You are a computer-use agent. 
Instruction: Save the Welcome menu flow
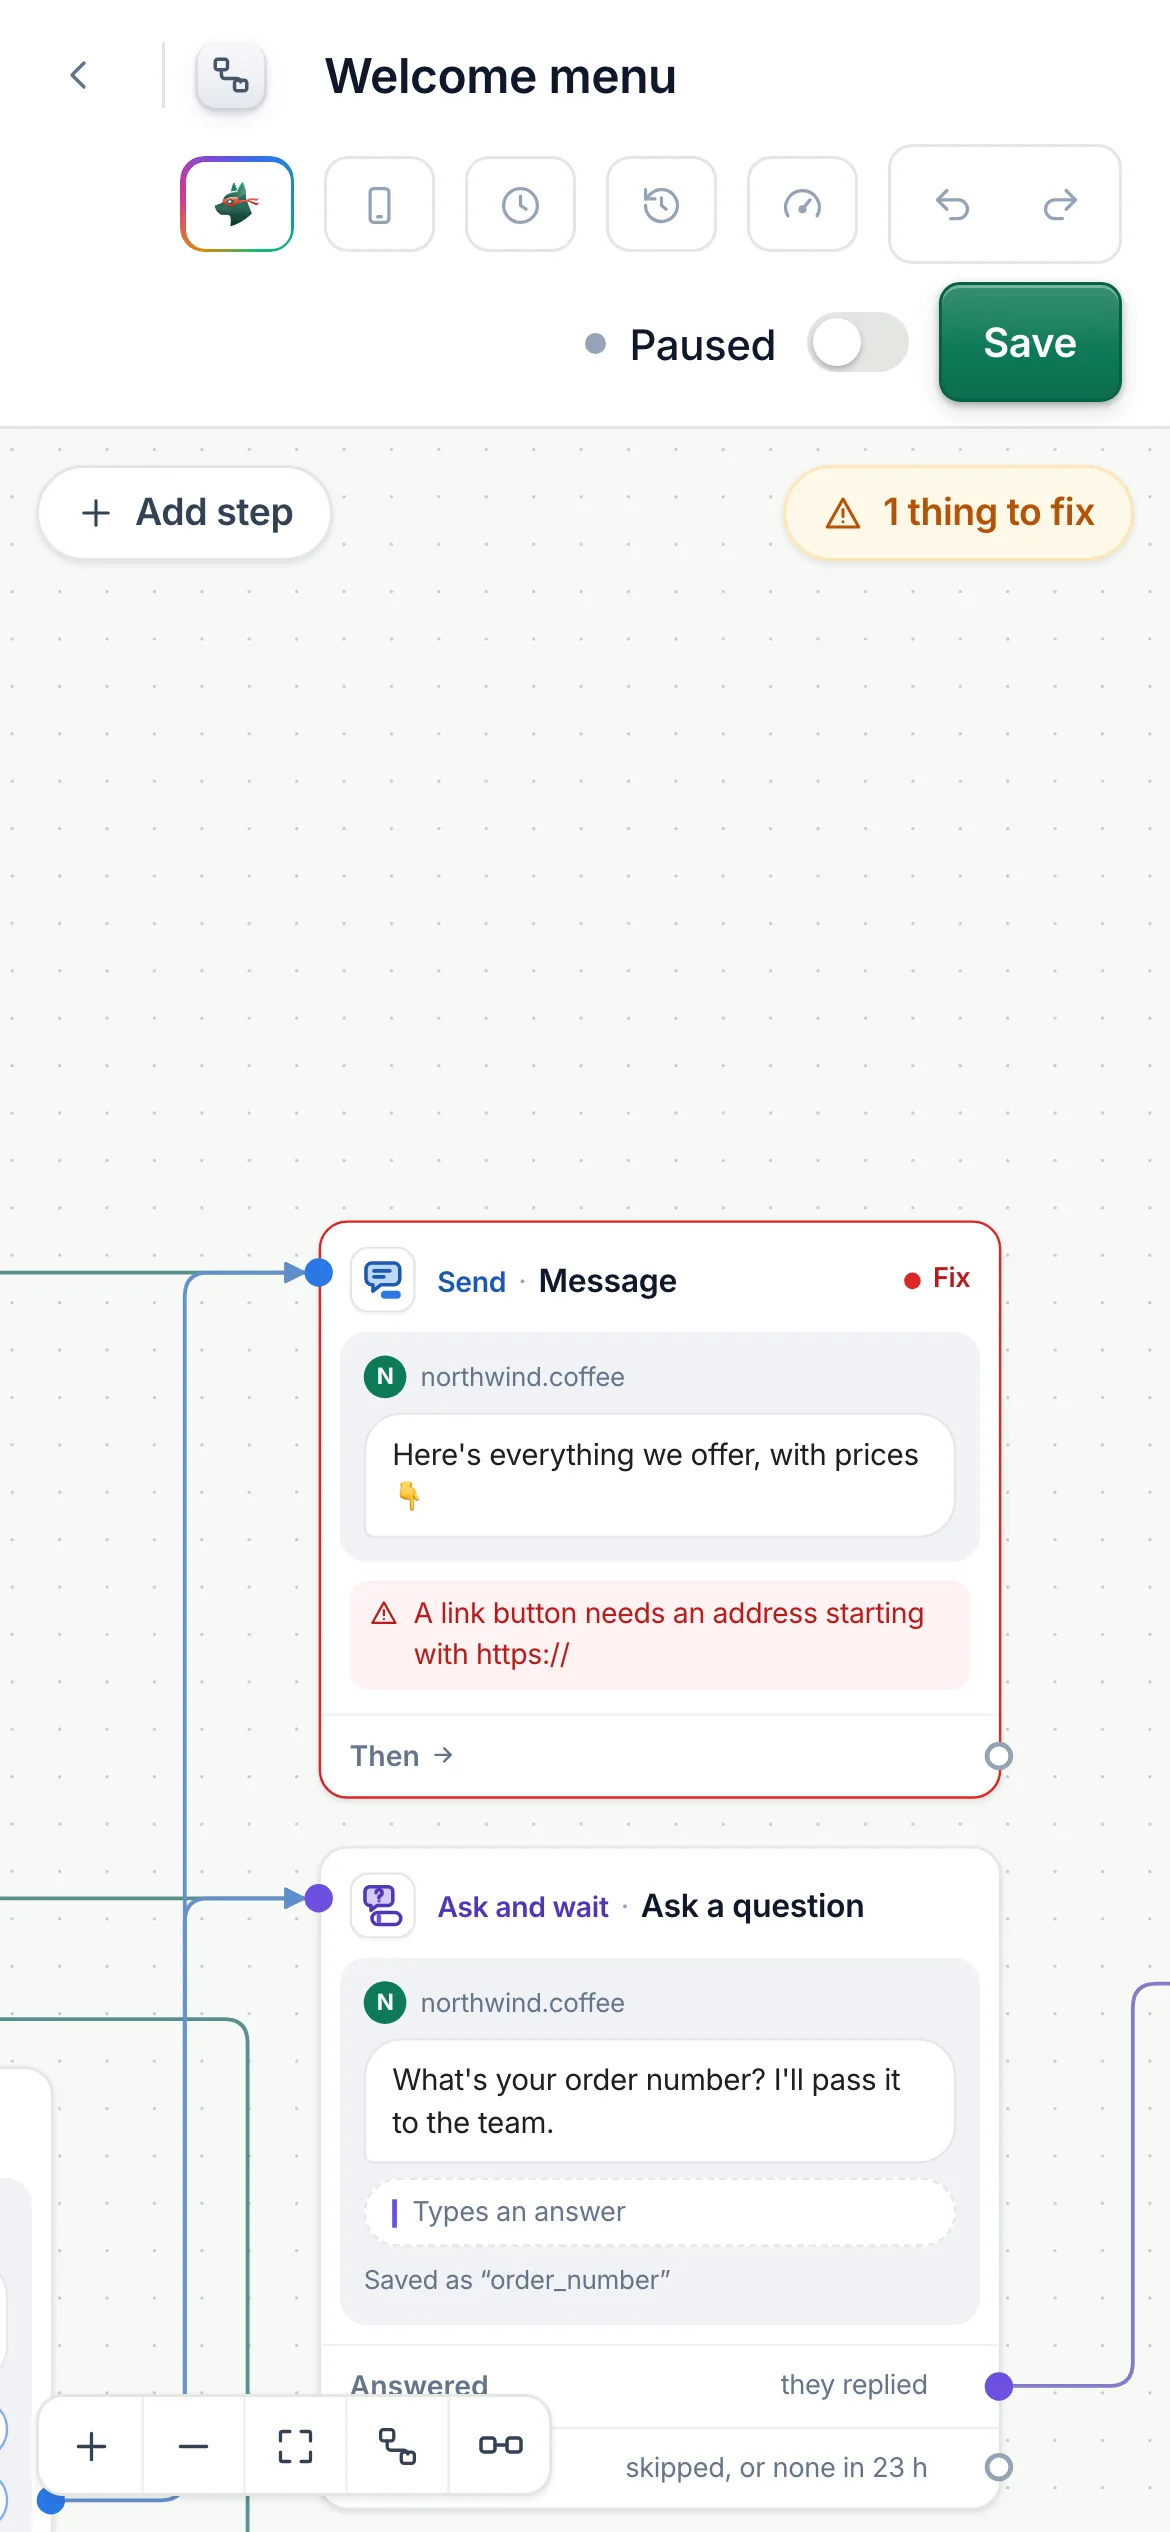click(1030, 343)
